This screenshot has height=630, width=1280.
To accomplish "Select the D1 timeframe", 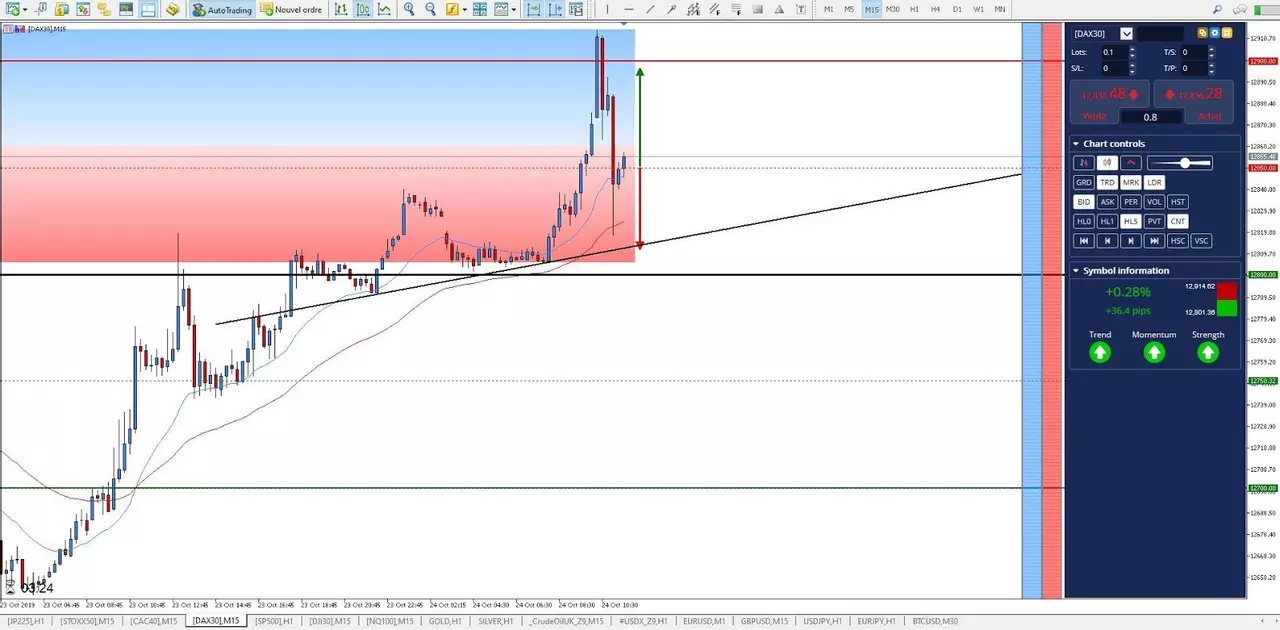I will coord(957,9).
